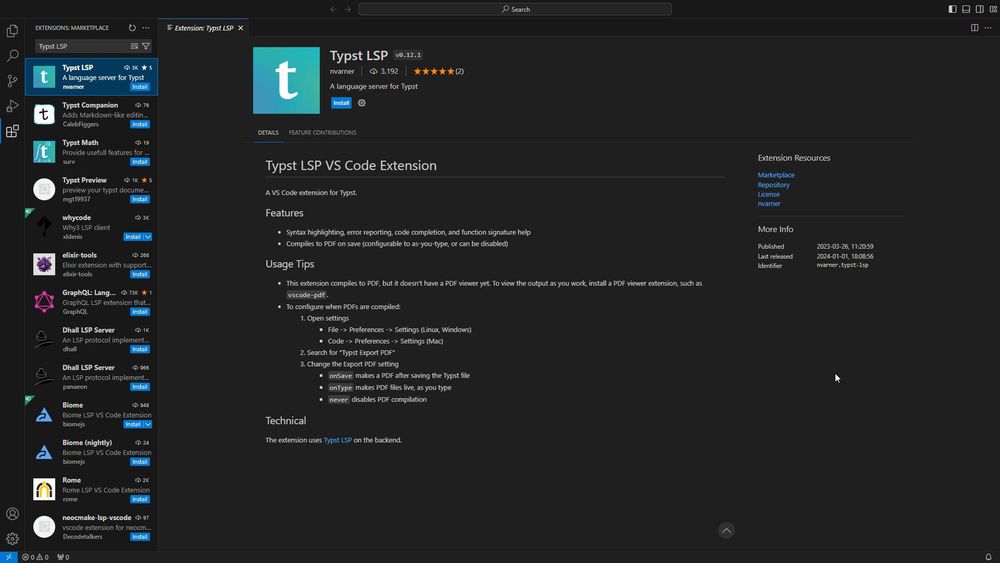Image resolution: width=1000 pixels, height=563 pixels.
Task: Open the Explorer view in activity bar
Action: [x=12, y=30]
